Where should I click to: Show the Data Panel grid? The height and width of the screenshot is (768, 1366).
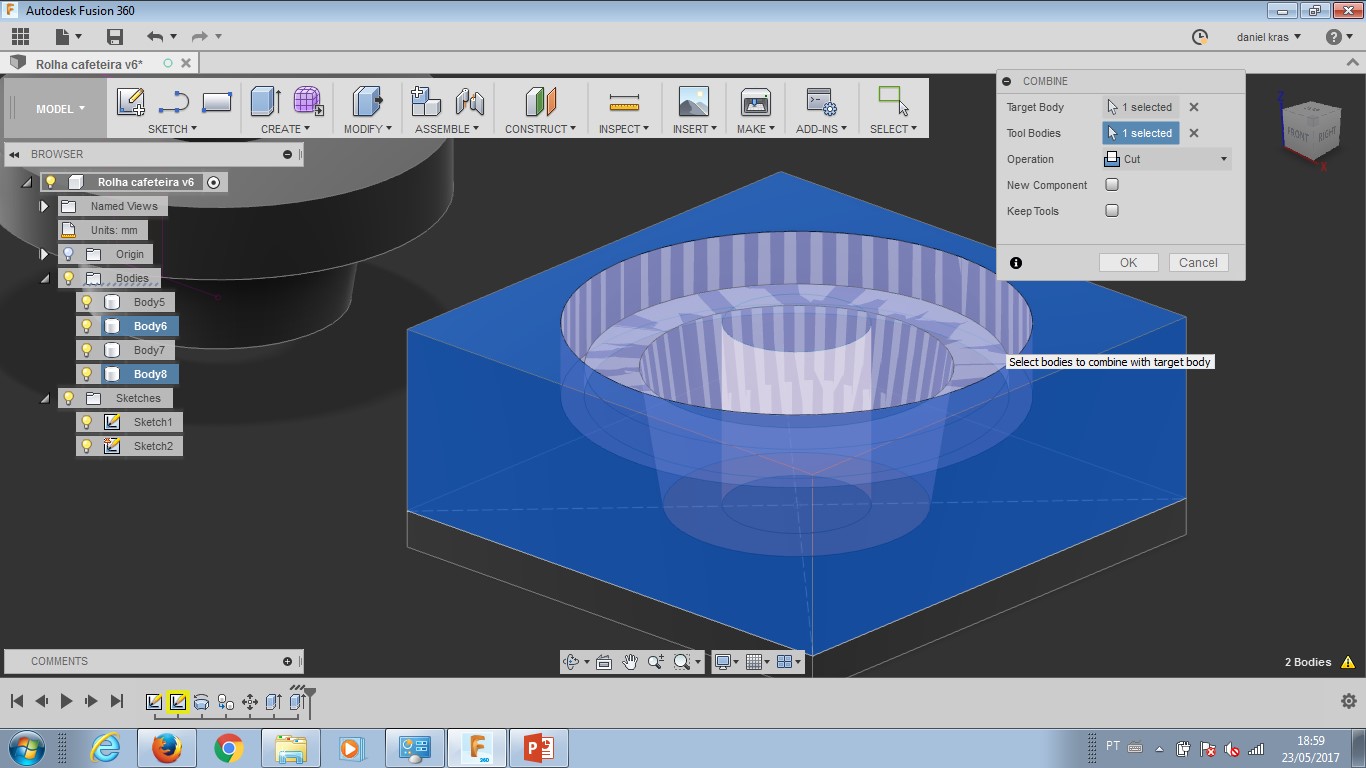click(20, 37)
